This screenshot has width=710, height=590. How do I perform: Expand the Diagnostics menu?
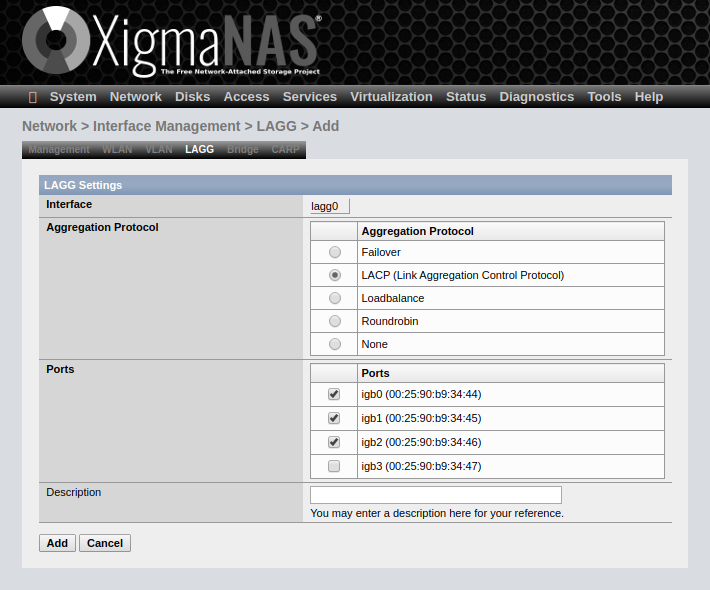click(536, 97)
